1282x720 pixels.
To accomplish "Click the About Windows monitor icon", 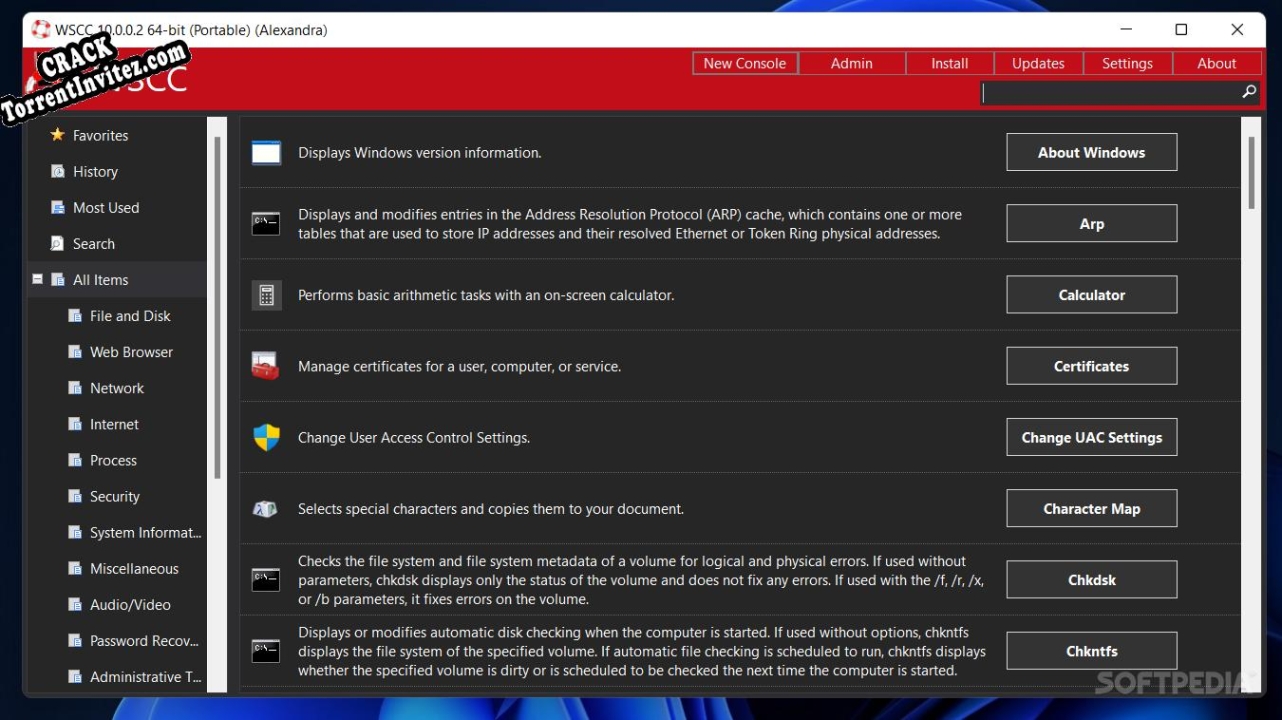I will coord(266,152).
